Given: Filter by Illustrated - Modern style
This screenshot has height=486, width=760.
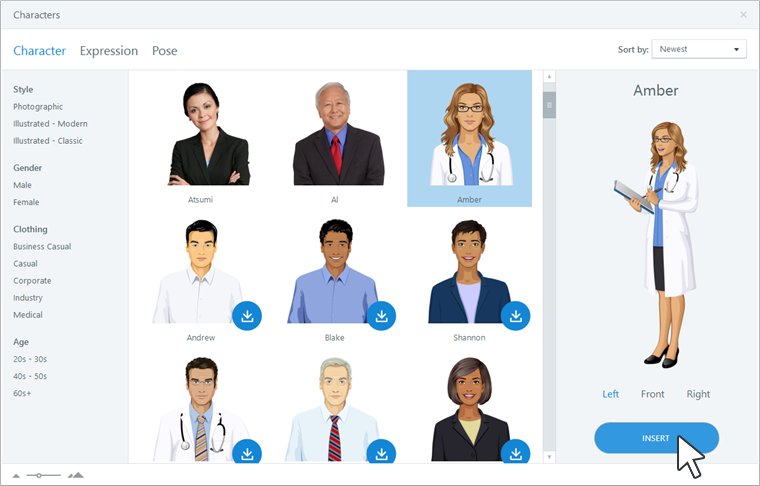Looking at the screenshot, I should [50, 124].
